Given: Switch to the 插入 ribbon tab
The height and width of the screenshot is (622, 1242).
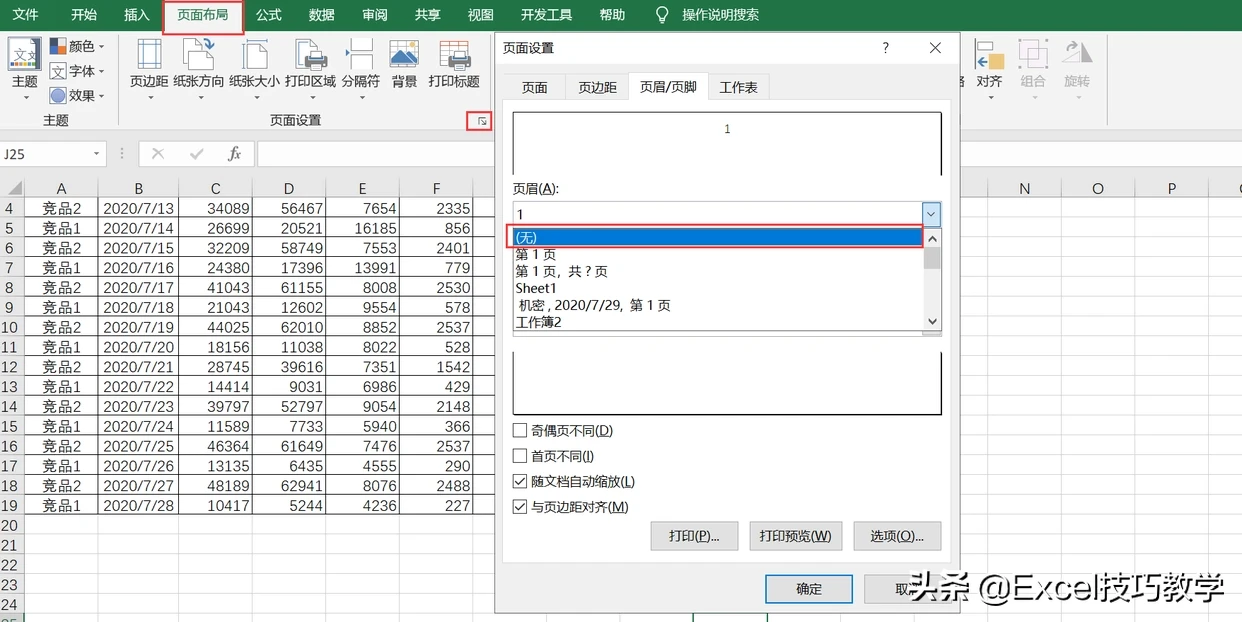Looking at the screenshot, I should [137, 15].
